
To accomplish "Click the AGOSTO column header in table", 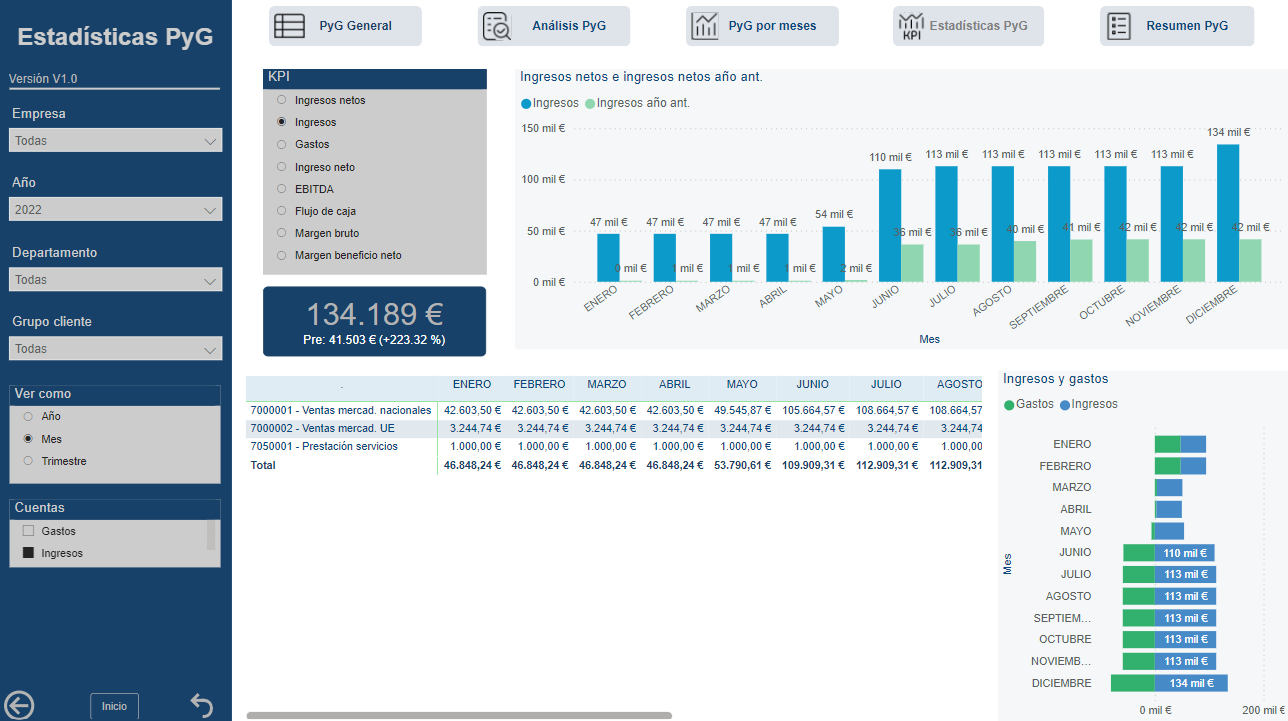I will pyautogui.click(x=959, y=384).
